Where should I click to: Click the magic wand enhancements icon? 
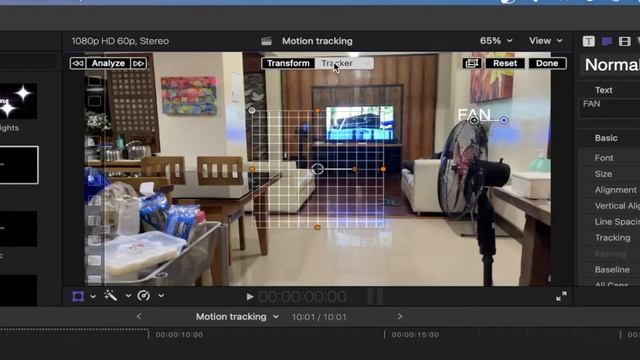tap(111, 296)
